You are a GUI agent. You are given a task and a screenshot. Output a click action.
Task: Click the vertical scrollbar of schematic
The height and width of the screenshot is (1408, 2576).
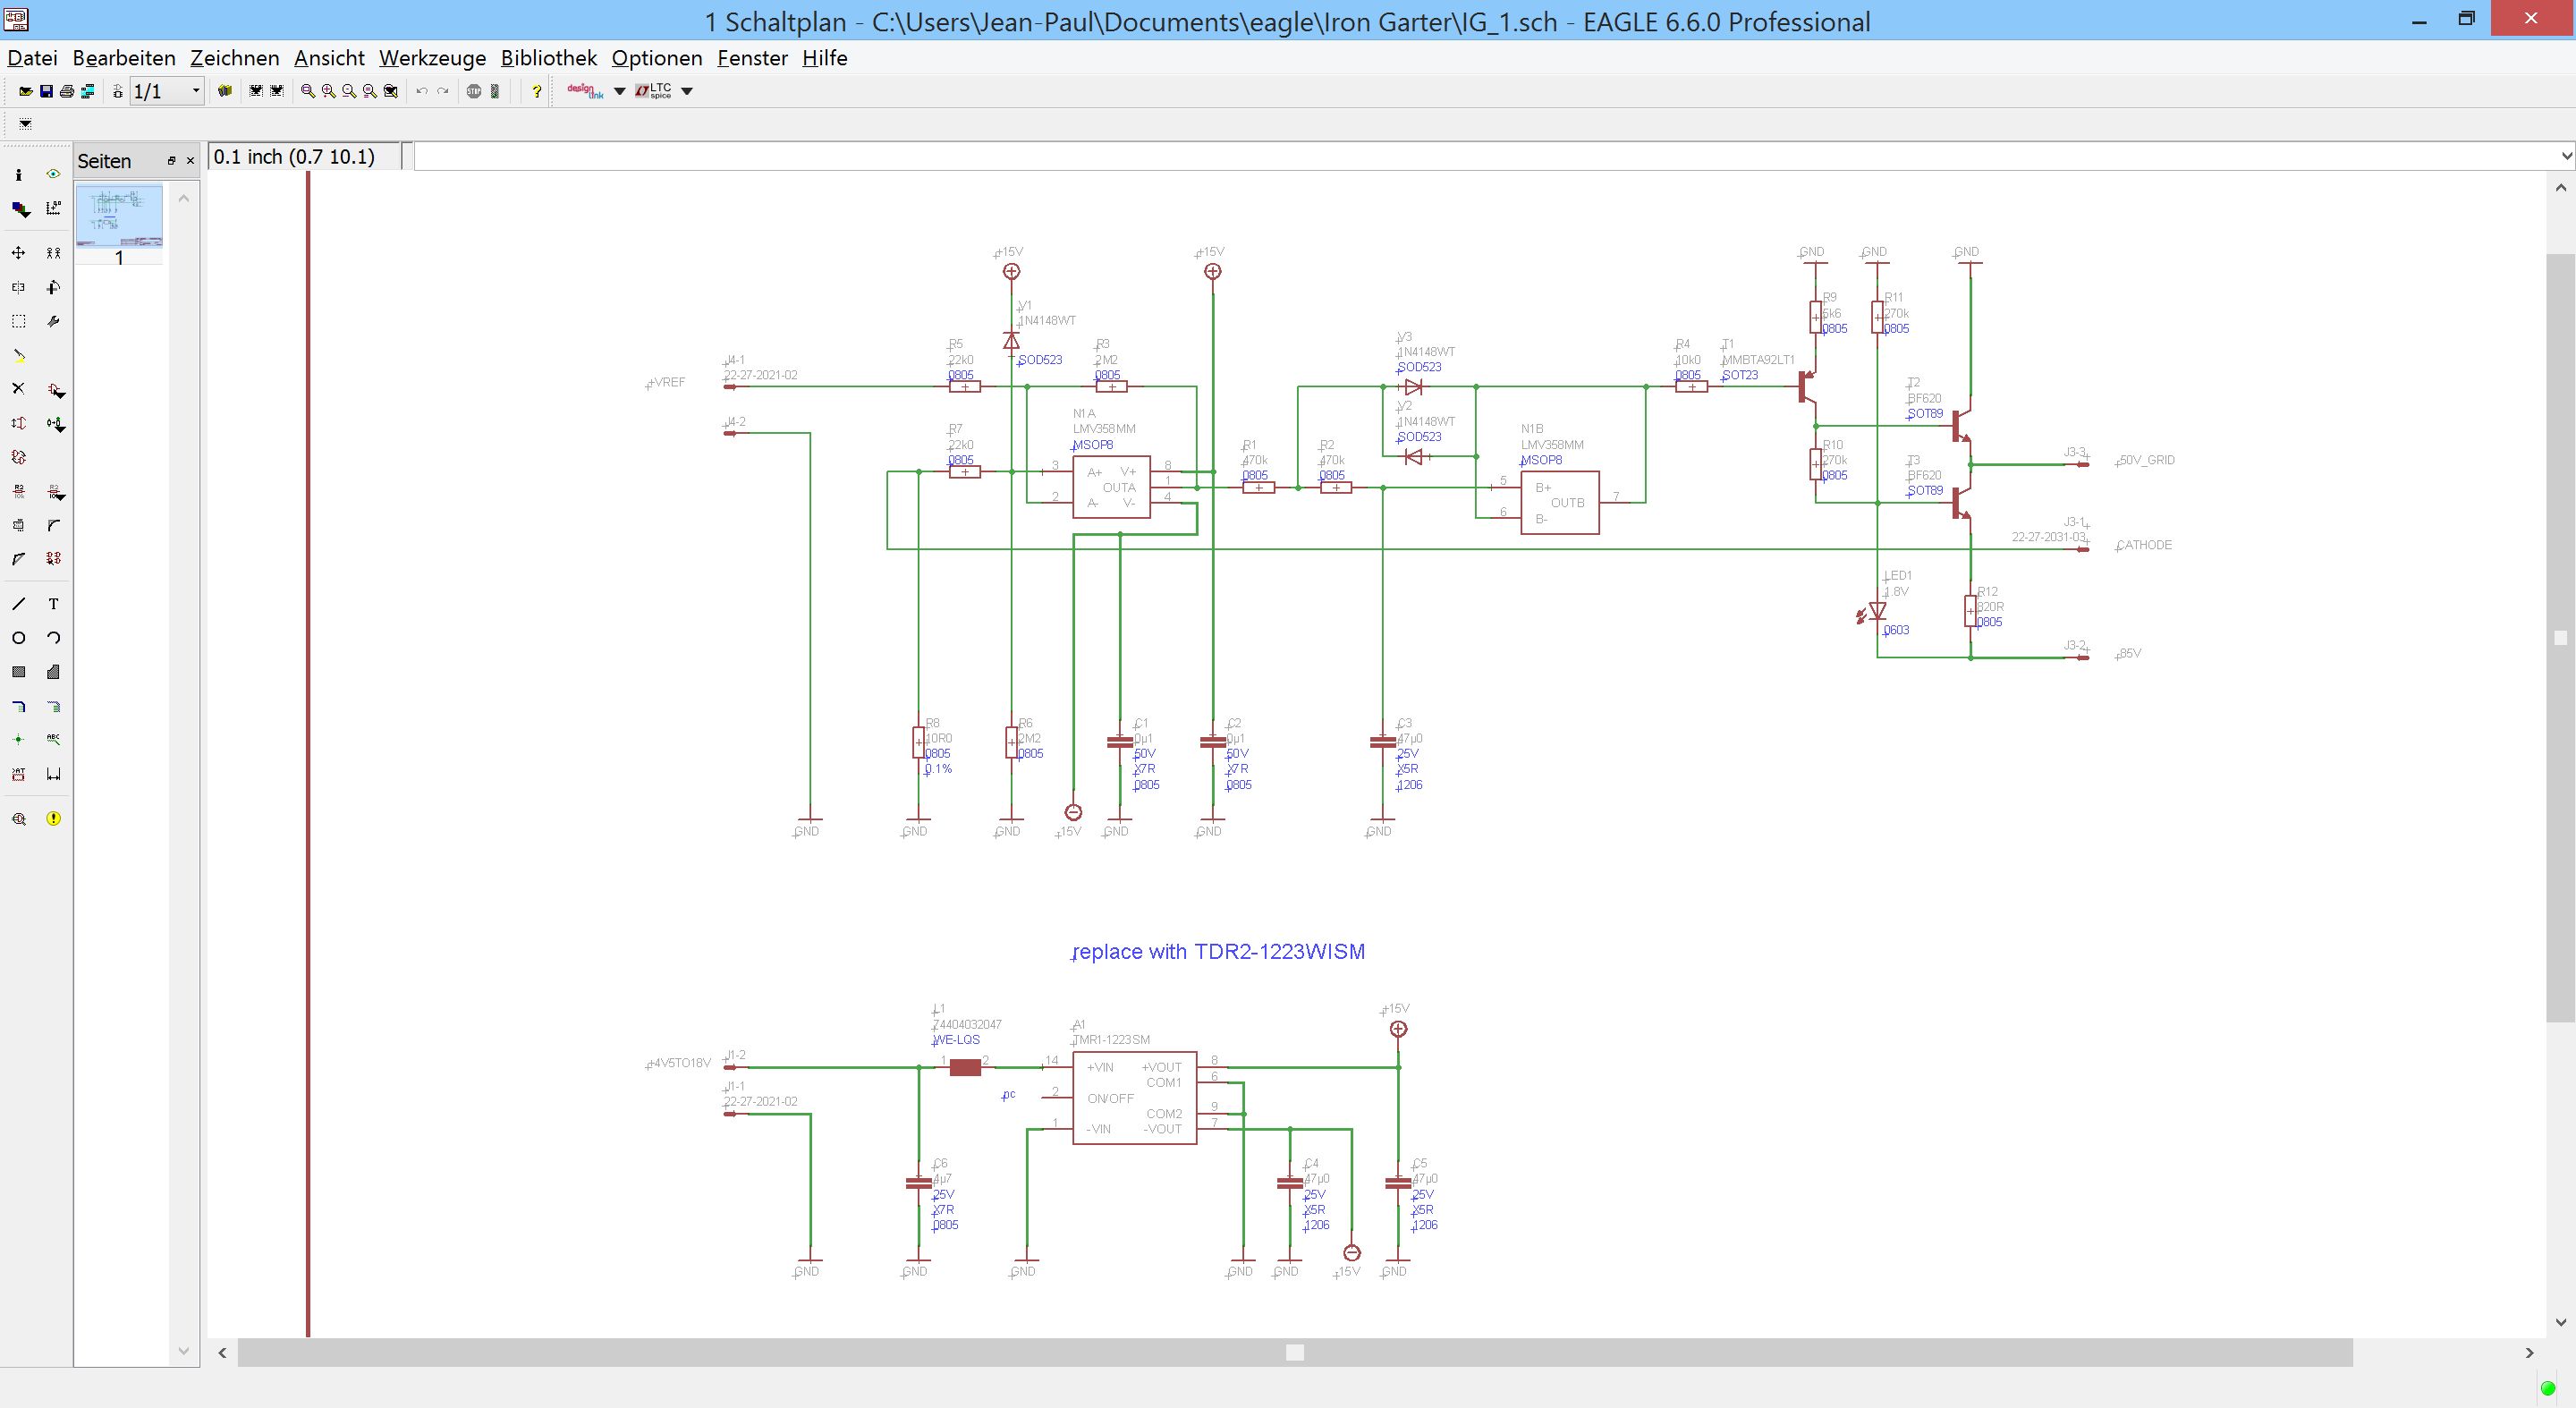pos(2561,638)
